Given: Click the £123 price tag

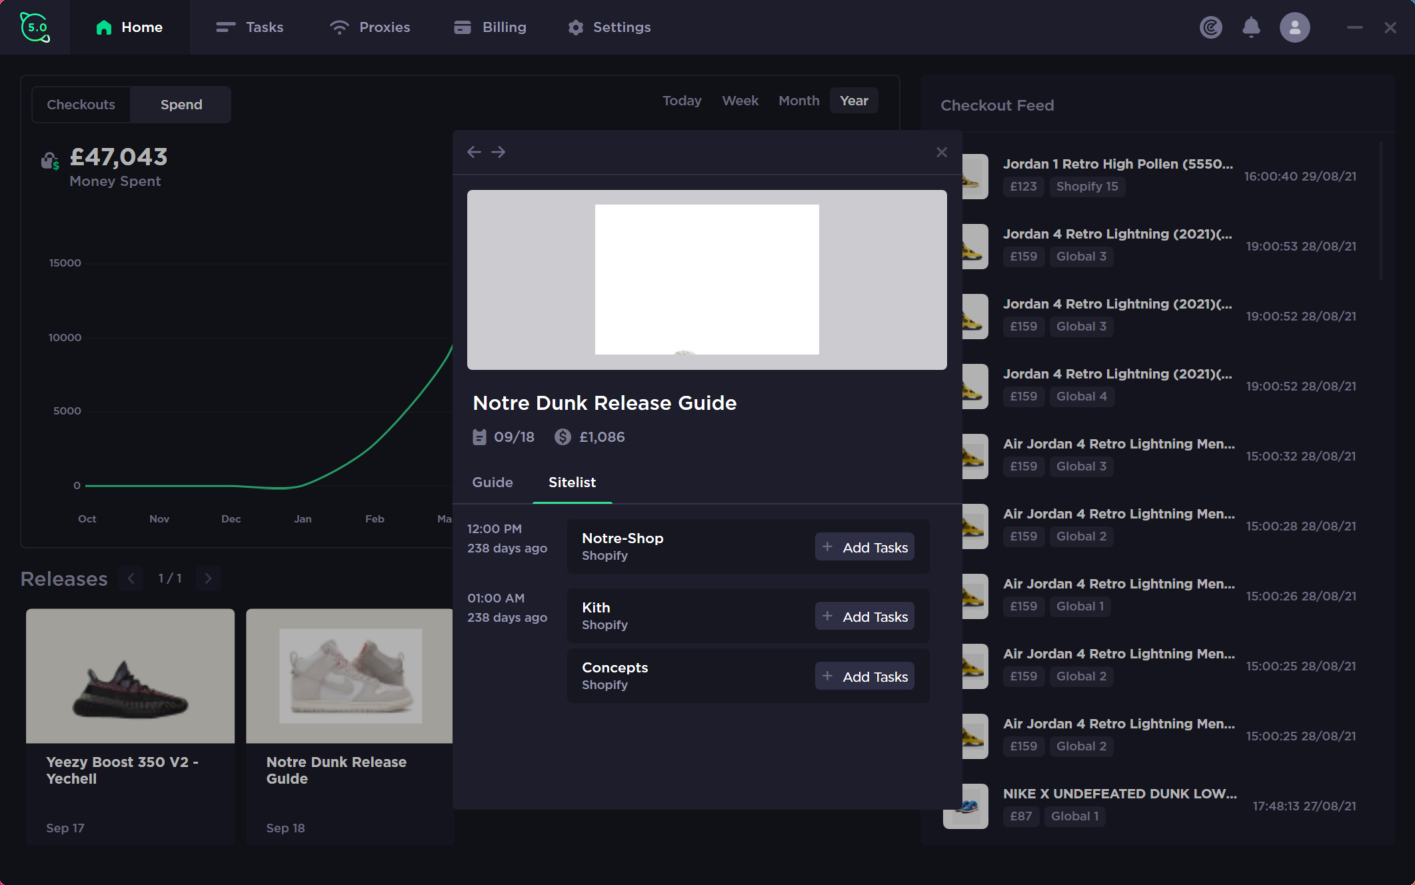Looking at the screenshot, I should click(x=1023, y=187).
